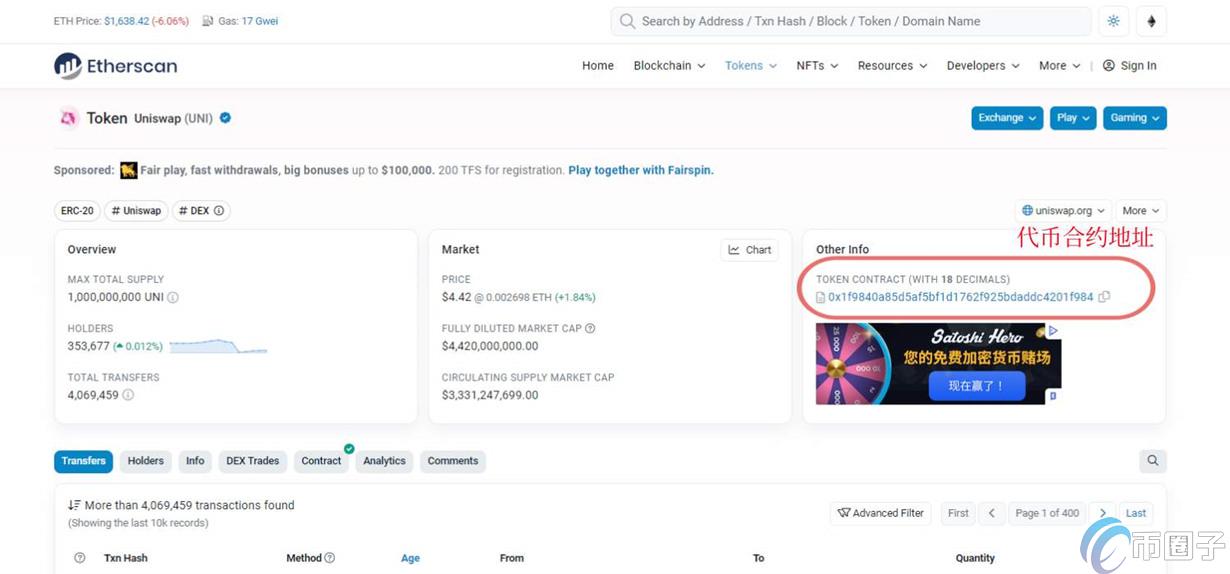The image size is (1230, 574).
Task: Click the $4,420,000,000.00 market cap value
Action: (x=490, y=346)
